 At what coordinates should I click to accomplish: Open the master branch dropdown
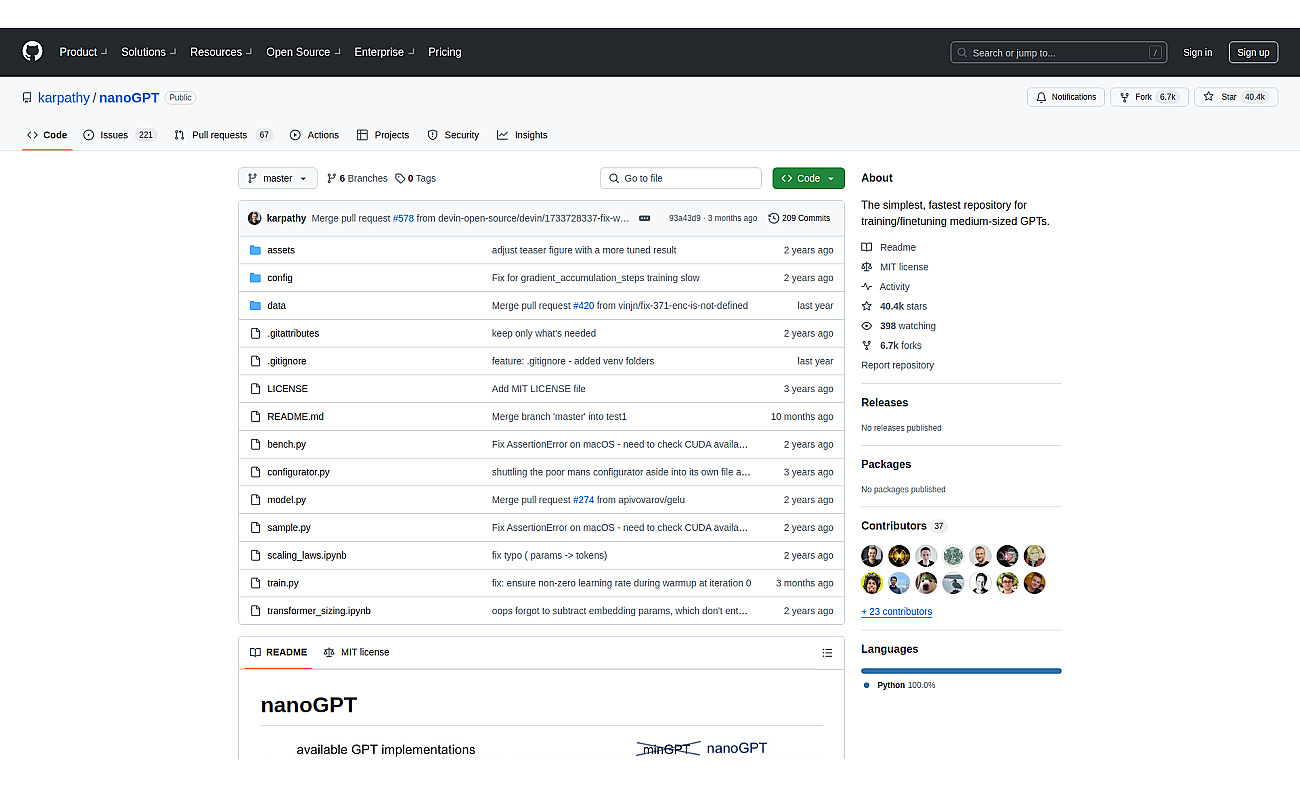click(x=278, y=178)
